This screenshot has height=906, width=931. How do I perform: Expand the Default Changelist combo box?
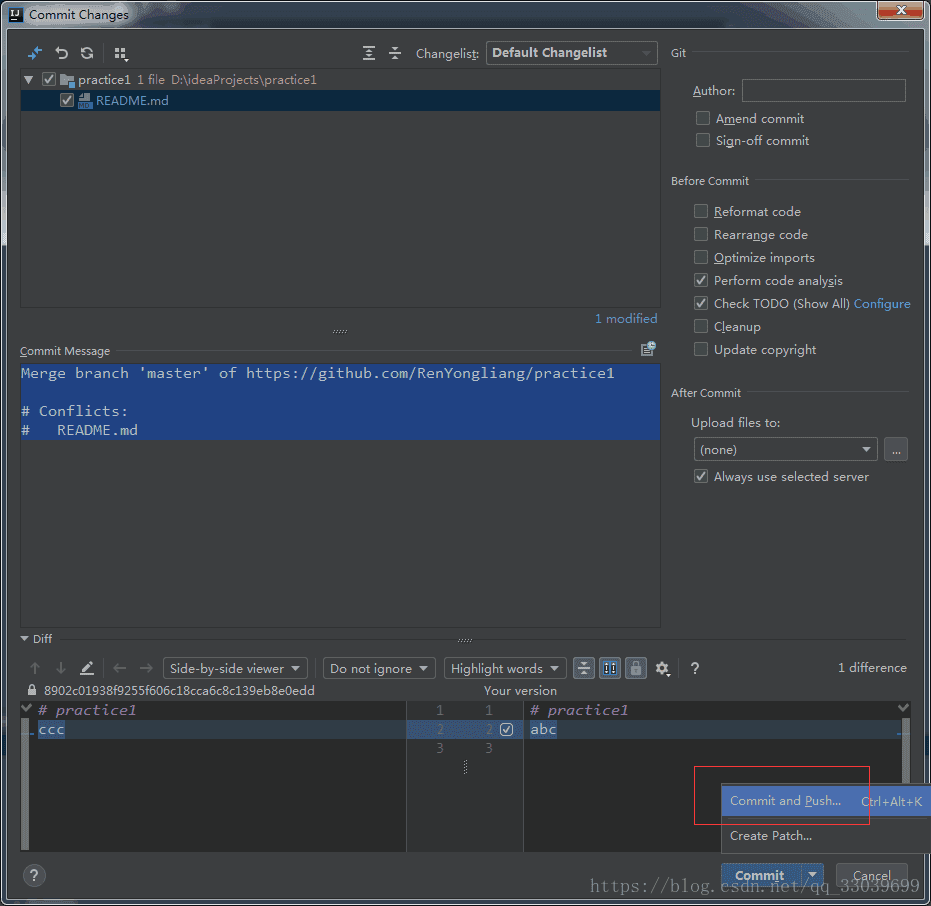click(571, 53)
